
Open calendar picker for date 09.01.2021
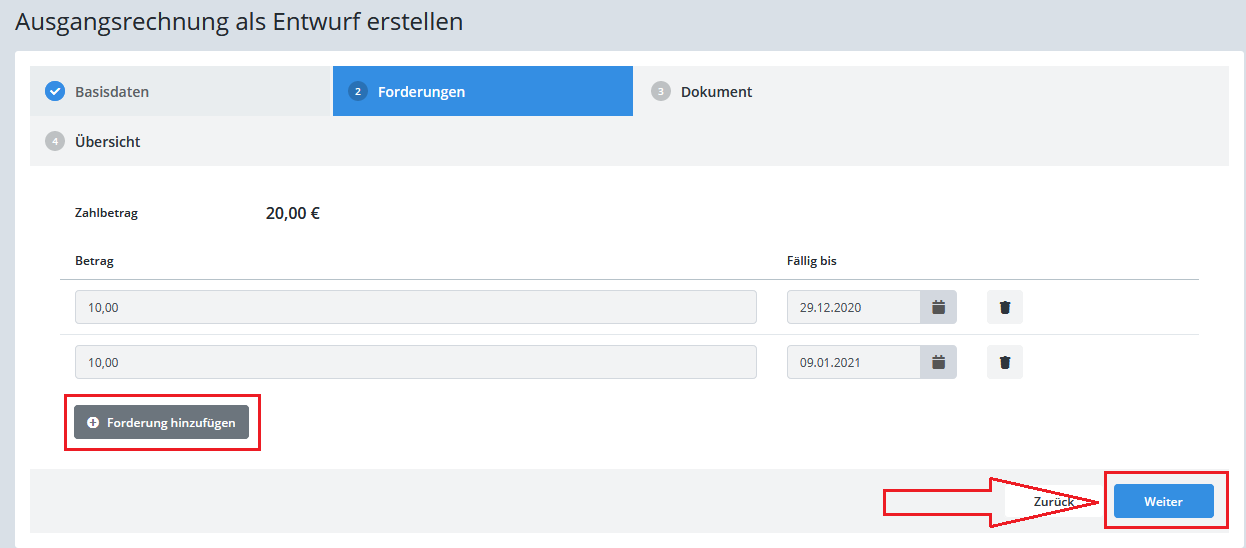click(938, 362)
